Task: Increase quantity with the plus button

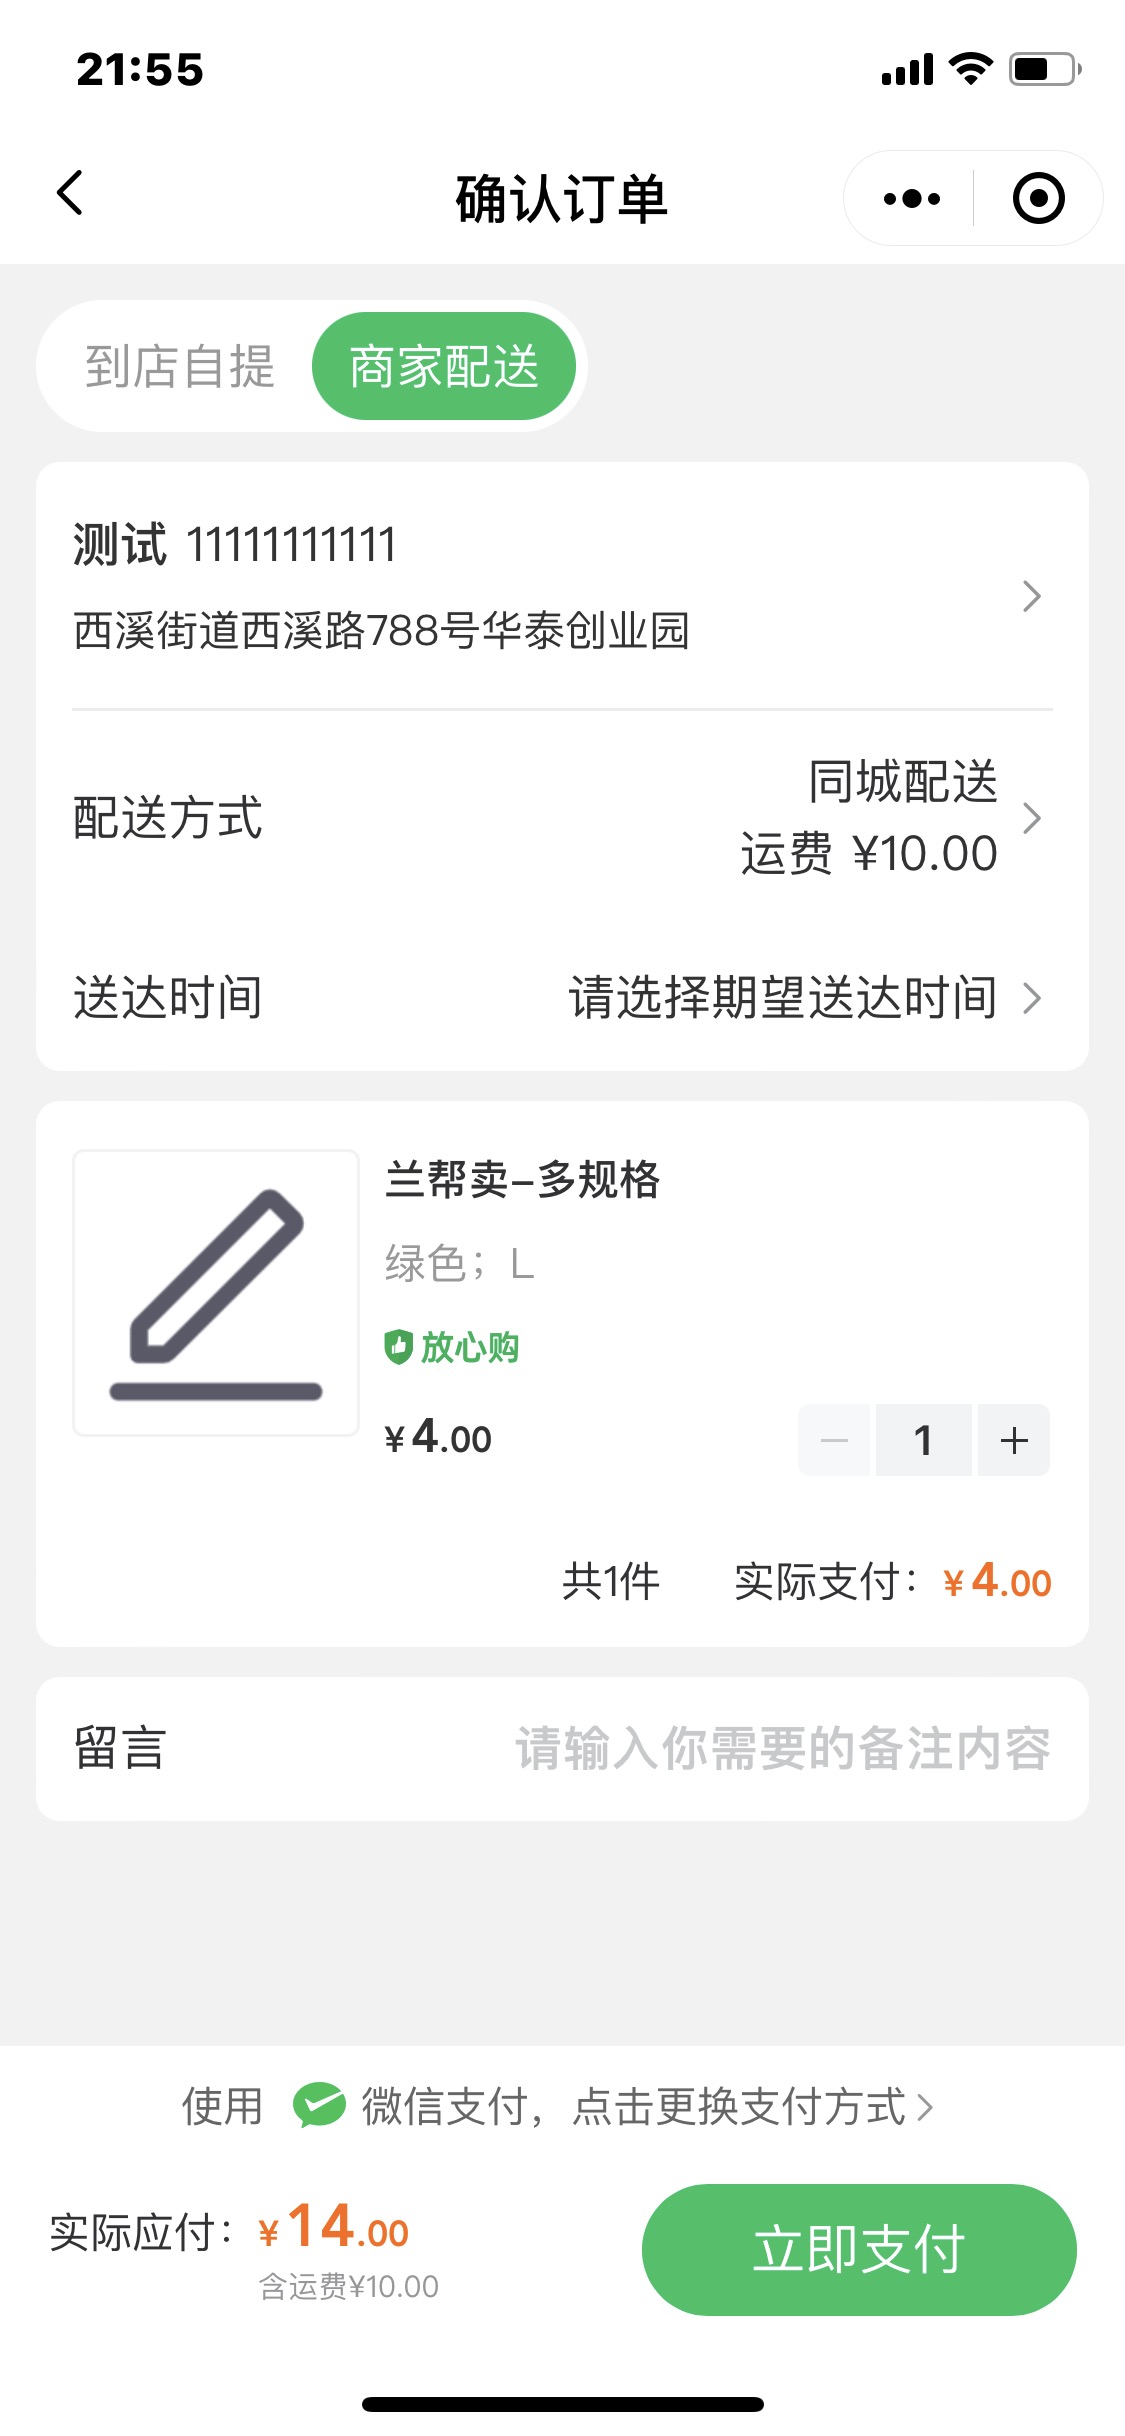Action: pos(1013,1440)
